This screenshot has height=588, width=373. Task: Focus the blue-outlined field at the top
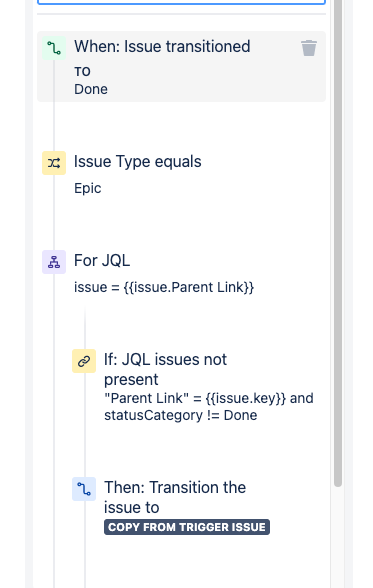point(181,2)
